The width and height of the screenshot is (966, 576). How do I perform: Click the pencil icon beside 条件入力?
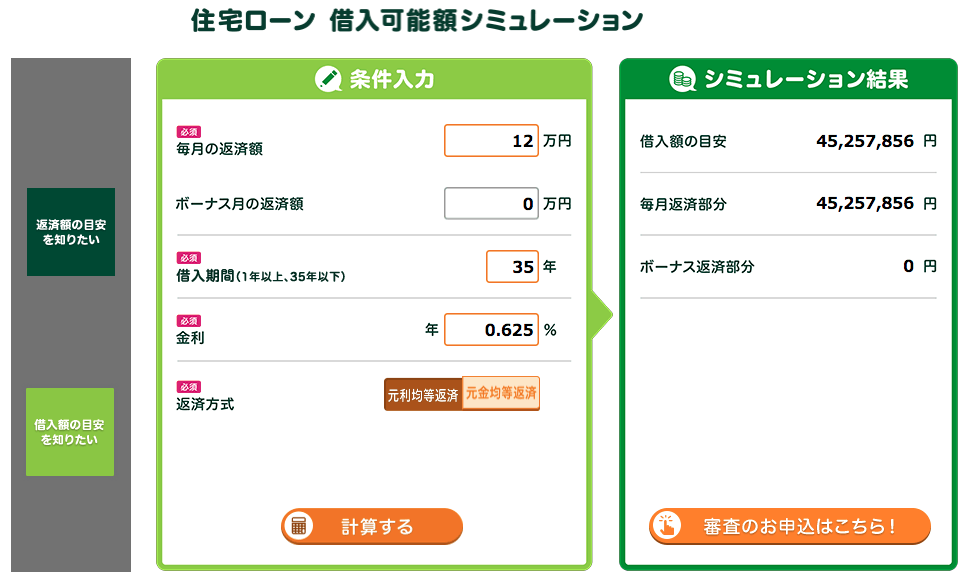click(x=328, y=79)
